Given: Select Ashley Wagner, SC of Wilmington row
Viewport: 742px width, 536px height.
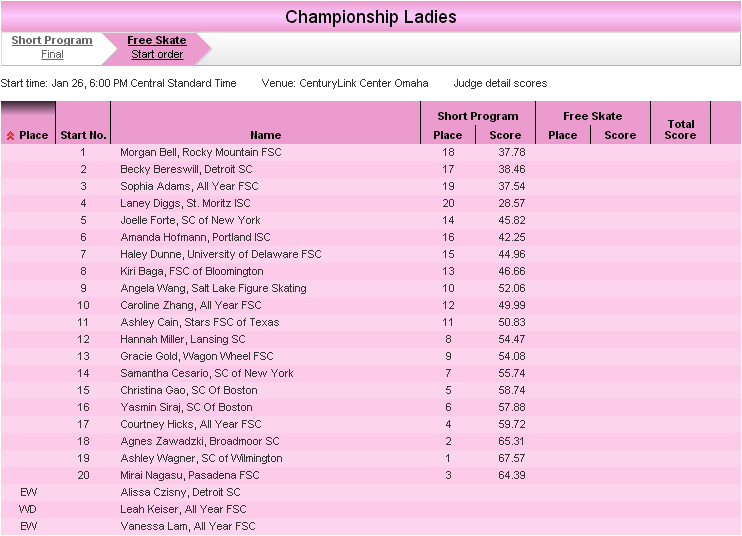Looking at the screenshot, I should click(x=371, y=458).
